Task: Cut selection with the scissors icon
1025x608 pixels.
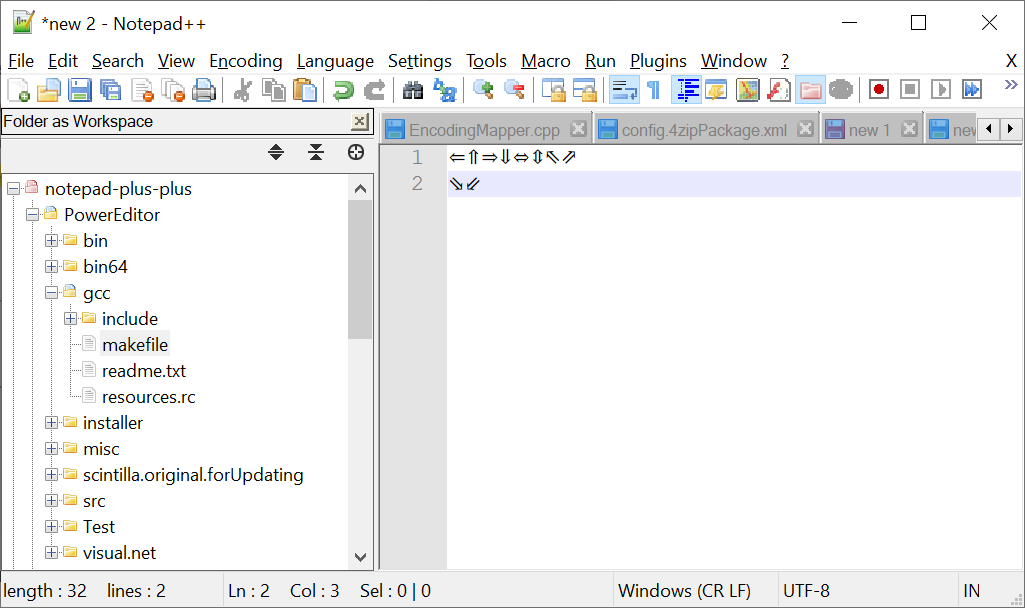Action: (x=243, y=90)
